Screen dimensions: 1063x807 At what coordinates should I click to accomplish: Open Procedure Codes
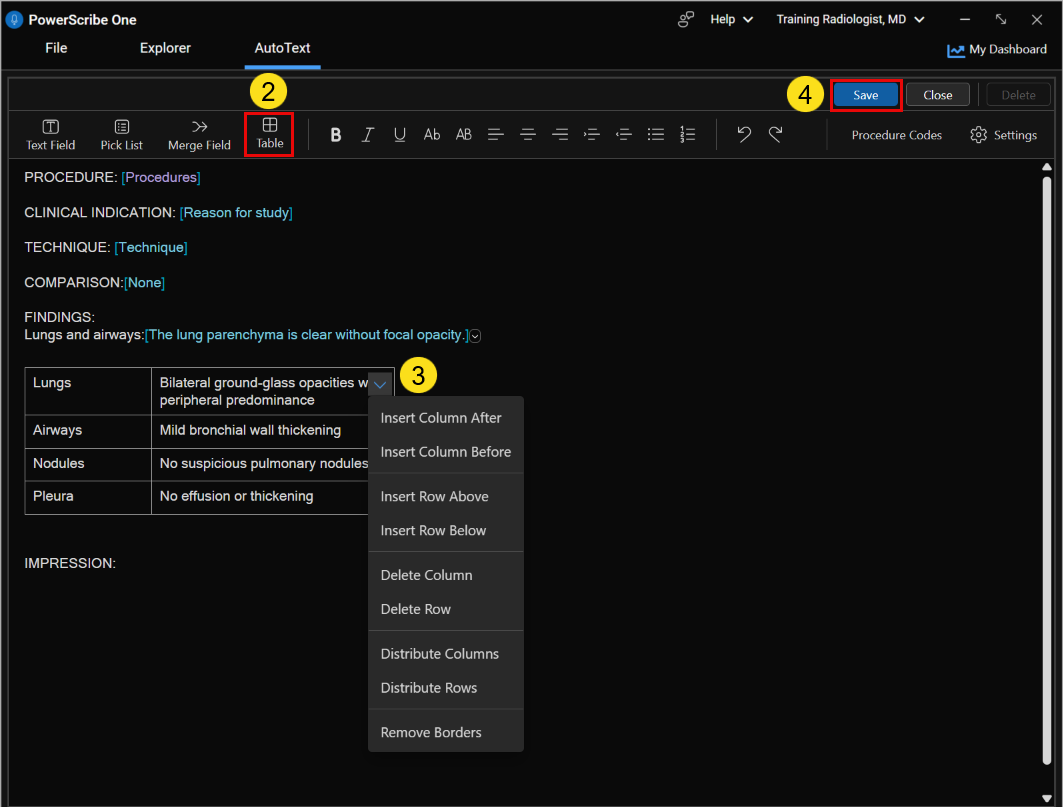point(896,135)
